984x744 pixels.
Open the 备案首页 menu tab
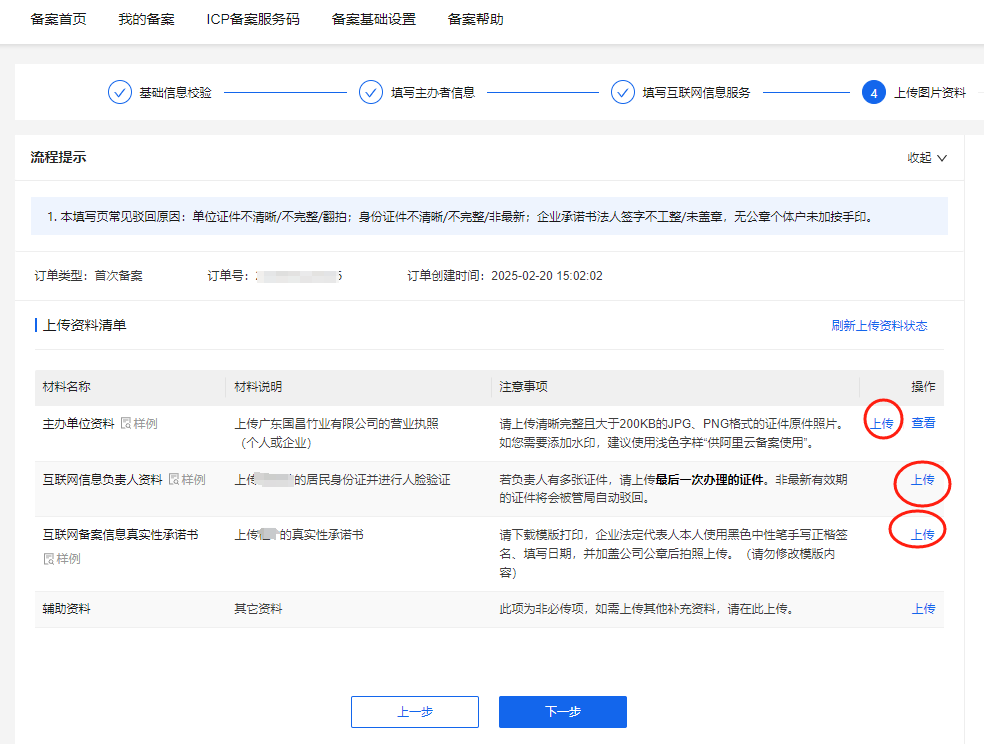click(58, 19)
